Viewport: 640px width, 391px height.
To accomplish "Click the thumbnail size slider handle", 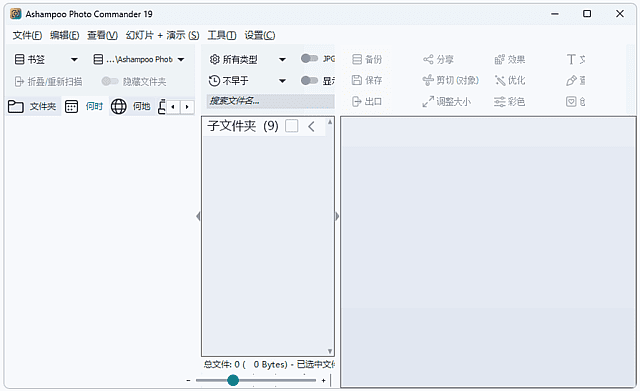I will [x=233, y=380].
